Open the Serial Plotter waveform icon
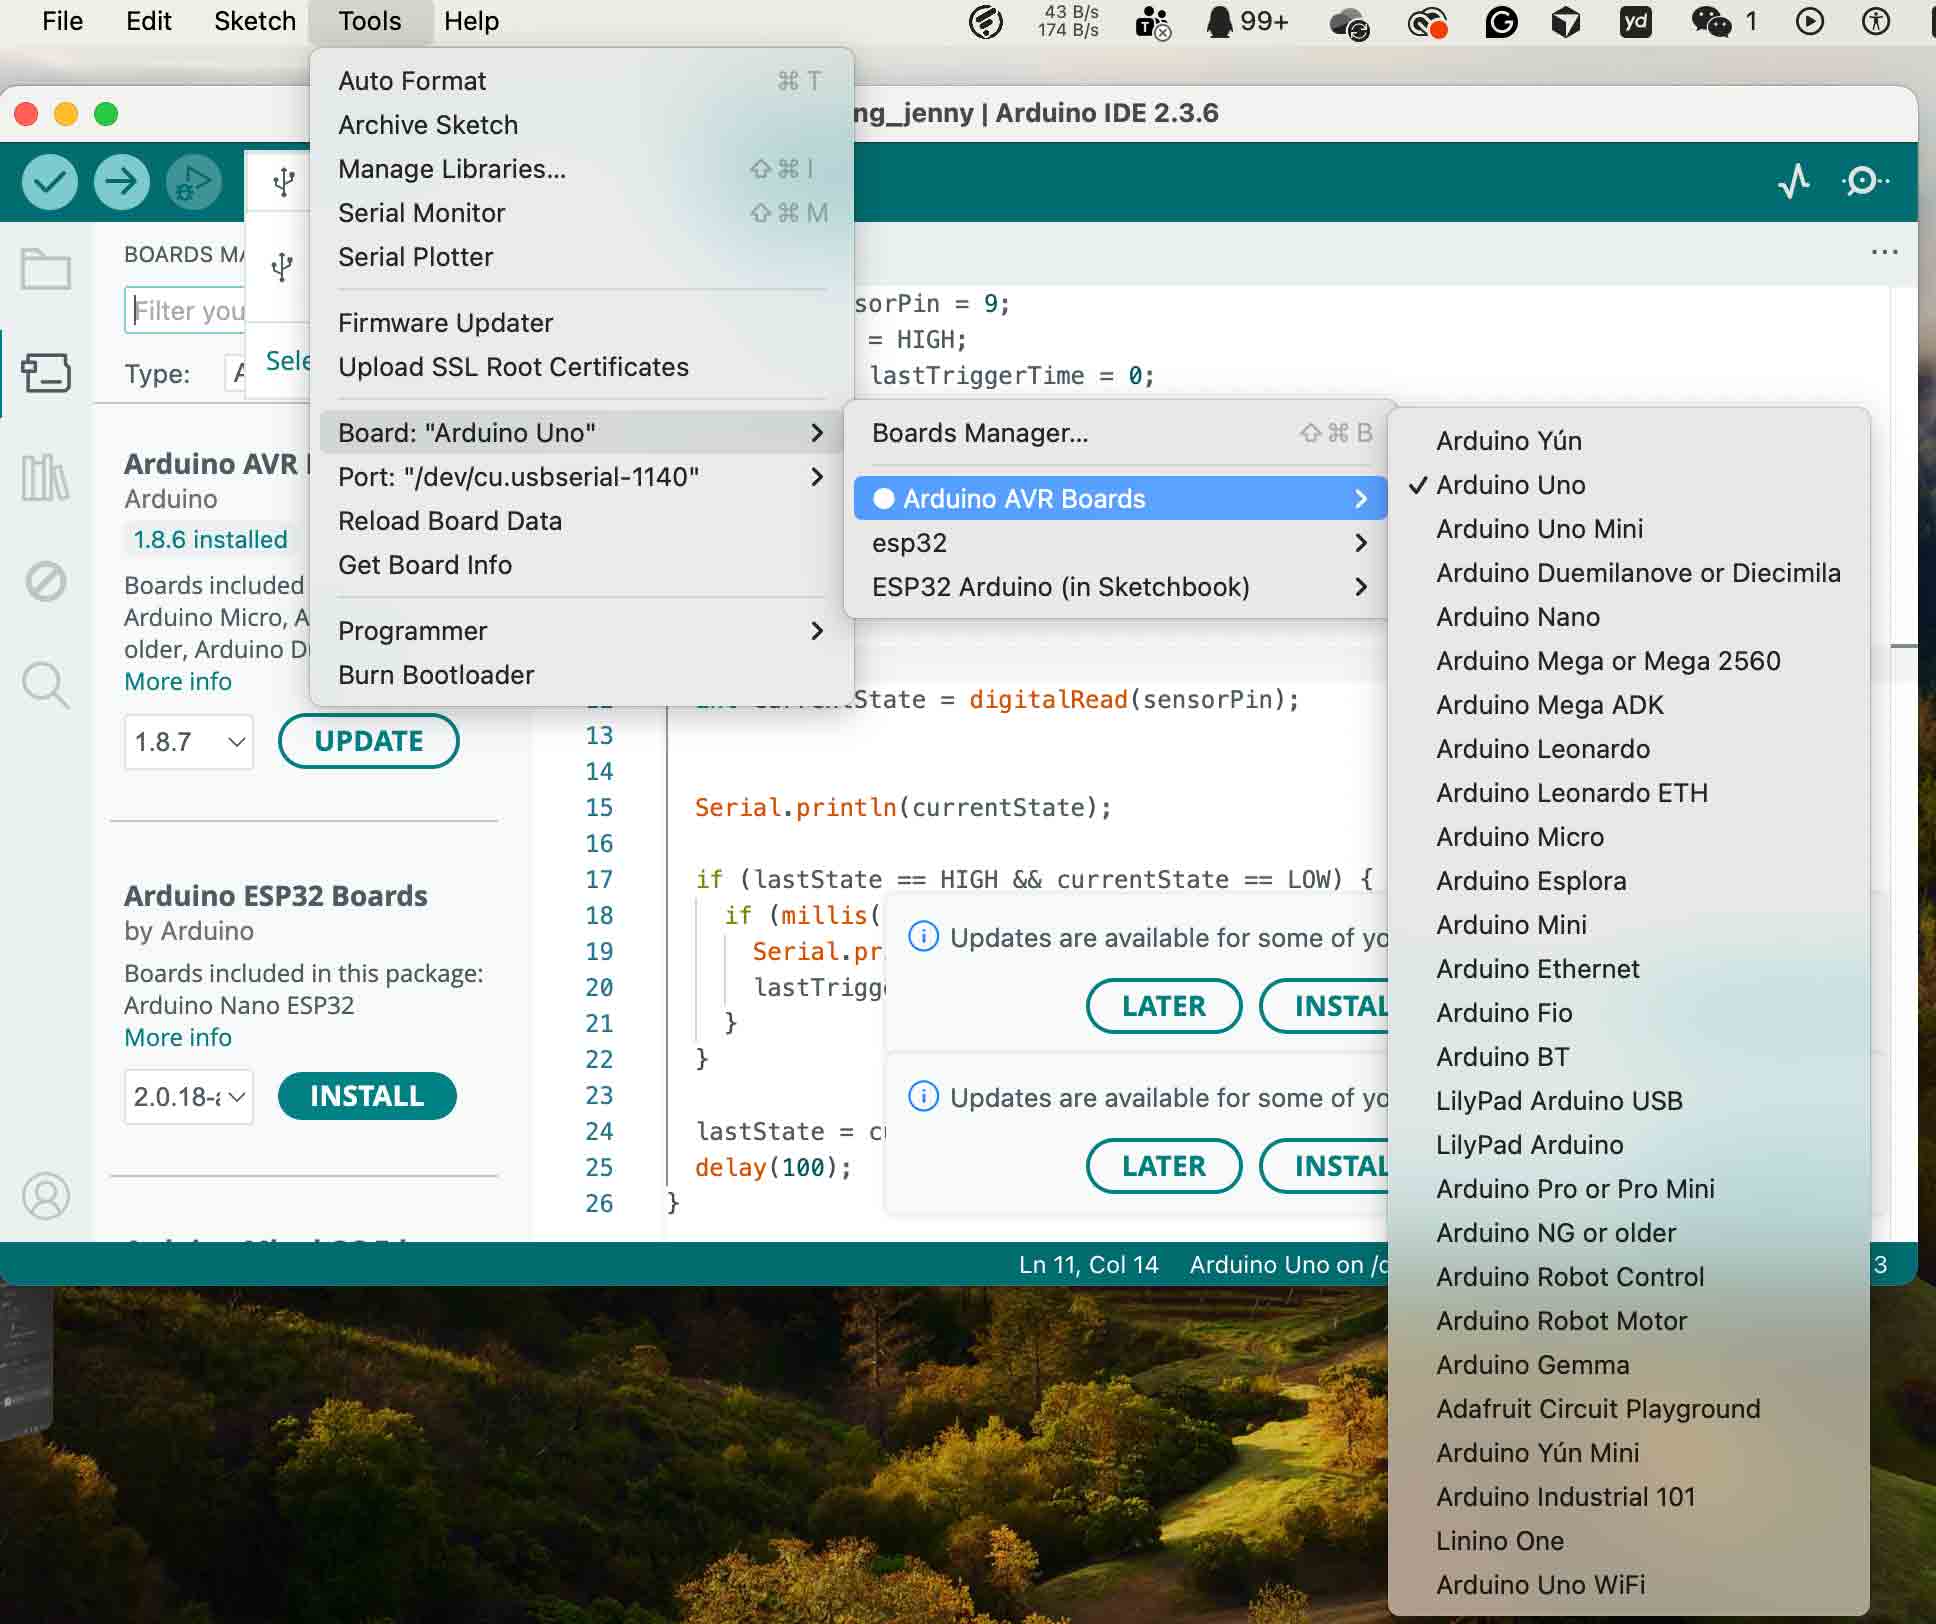1936x1624 pixels. [1792, 181]
